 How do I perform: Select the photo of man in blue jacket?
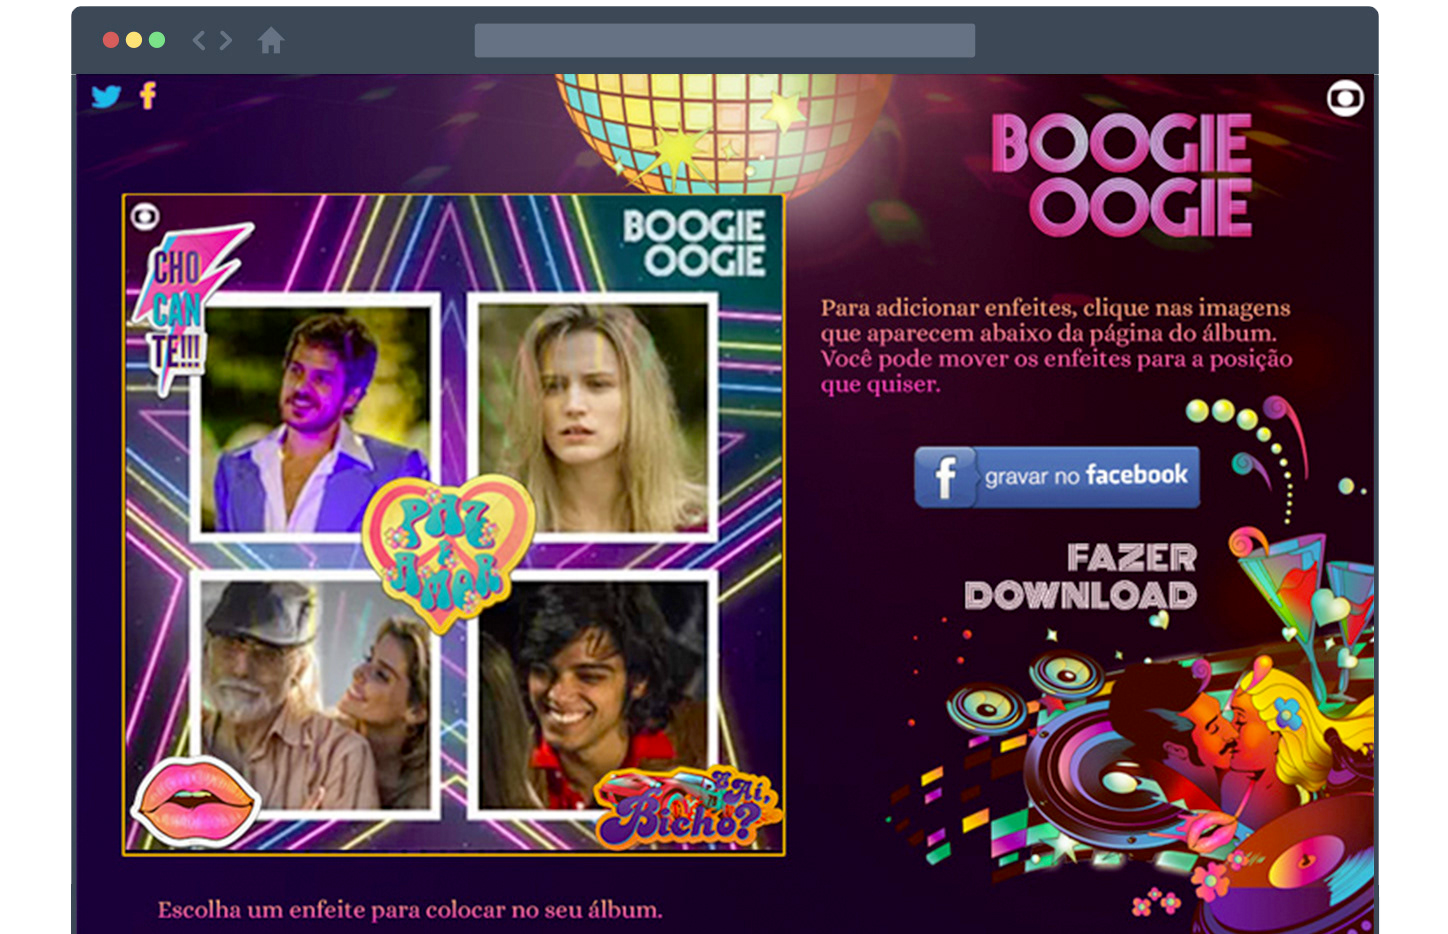pos(315,418)
